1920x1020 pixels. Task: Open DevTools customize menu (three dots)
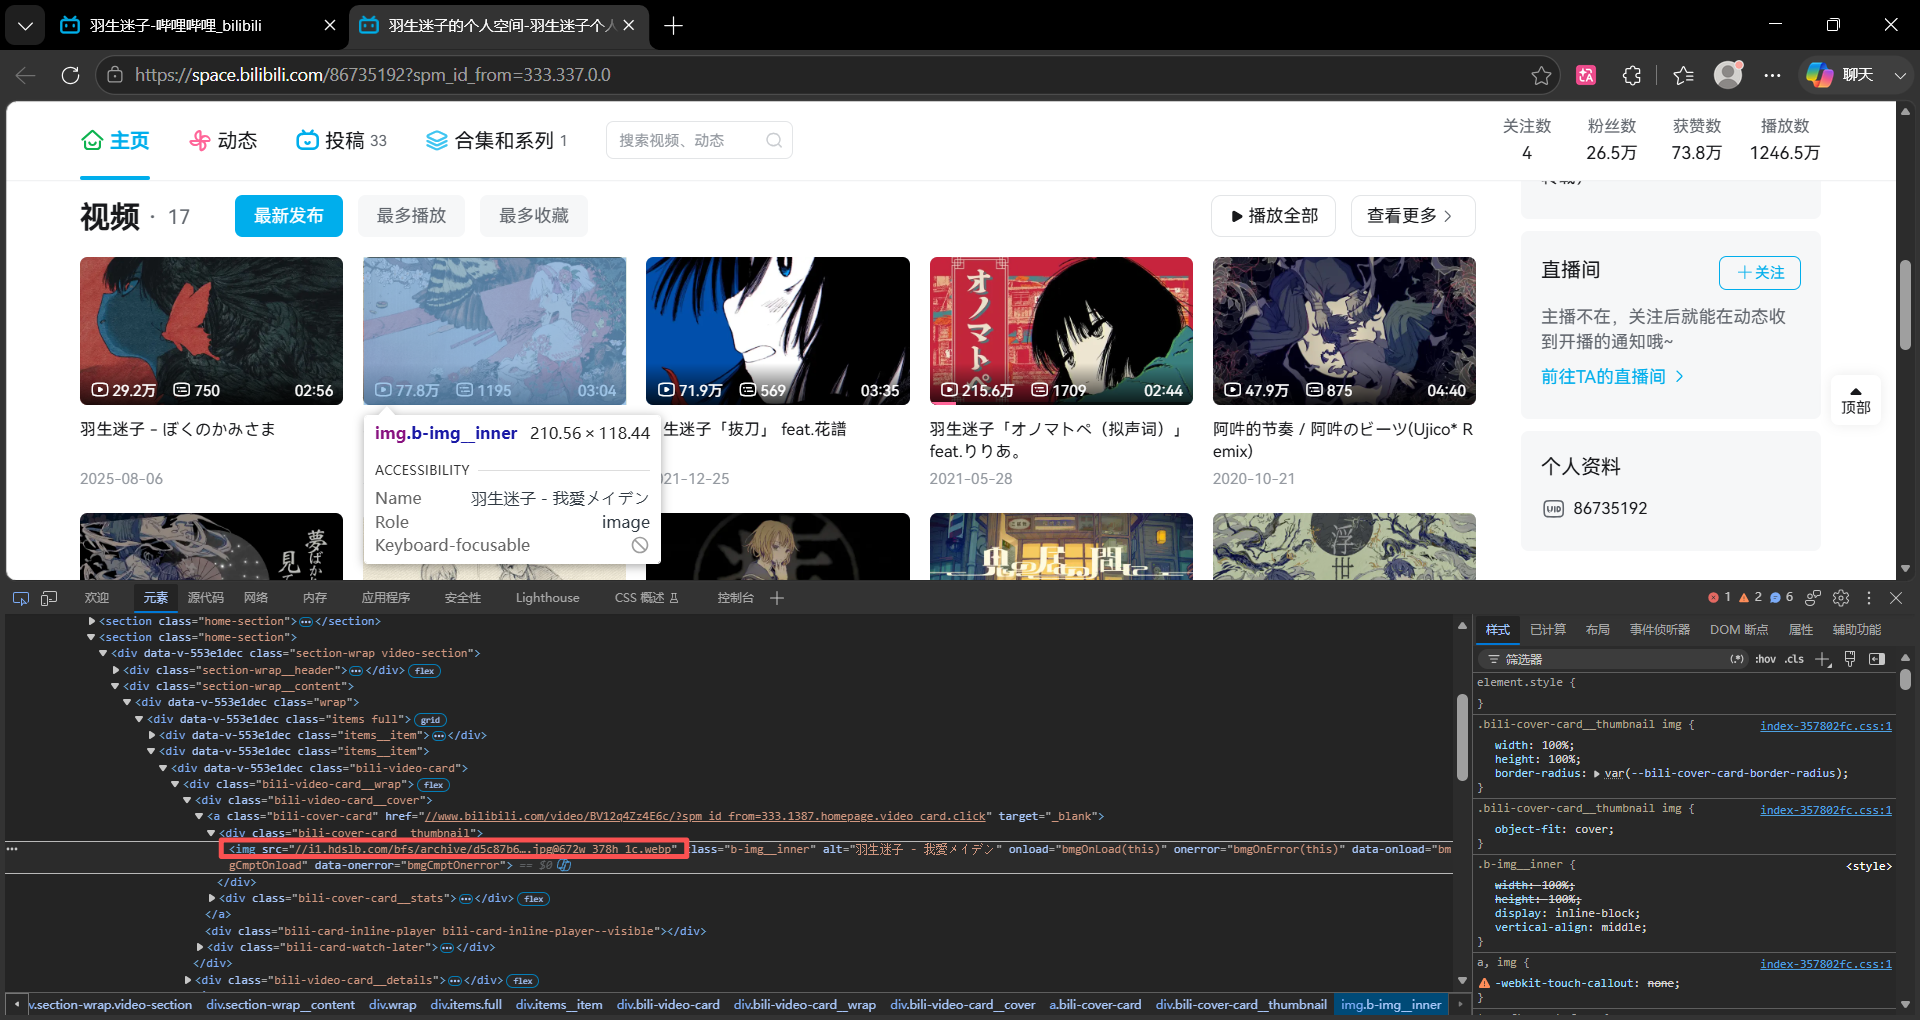click(1869, 598)
